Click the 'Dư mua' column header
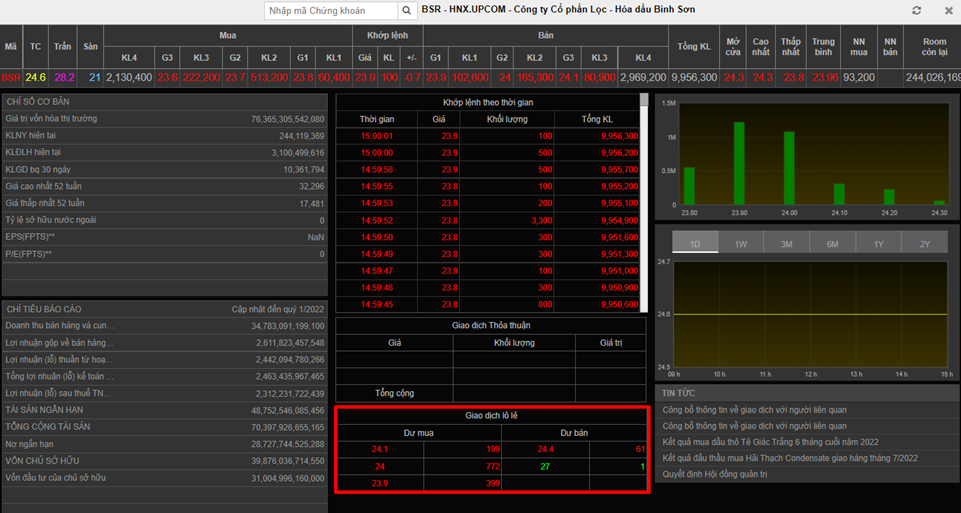Viewport: 961px width, 513px height. pyautogui.click(x=419, y=433)
